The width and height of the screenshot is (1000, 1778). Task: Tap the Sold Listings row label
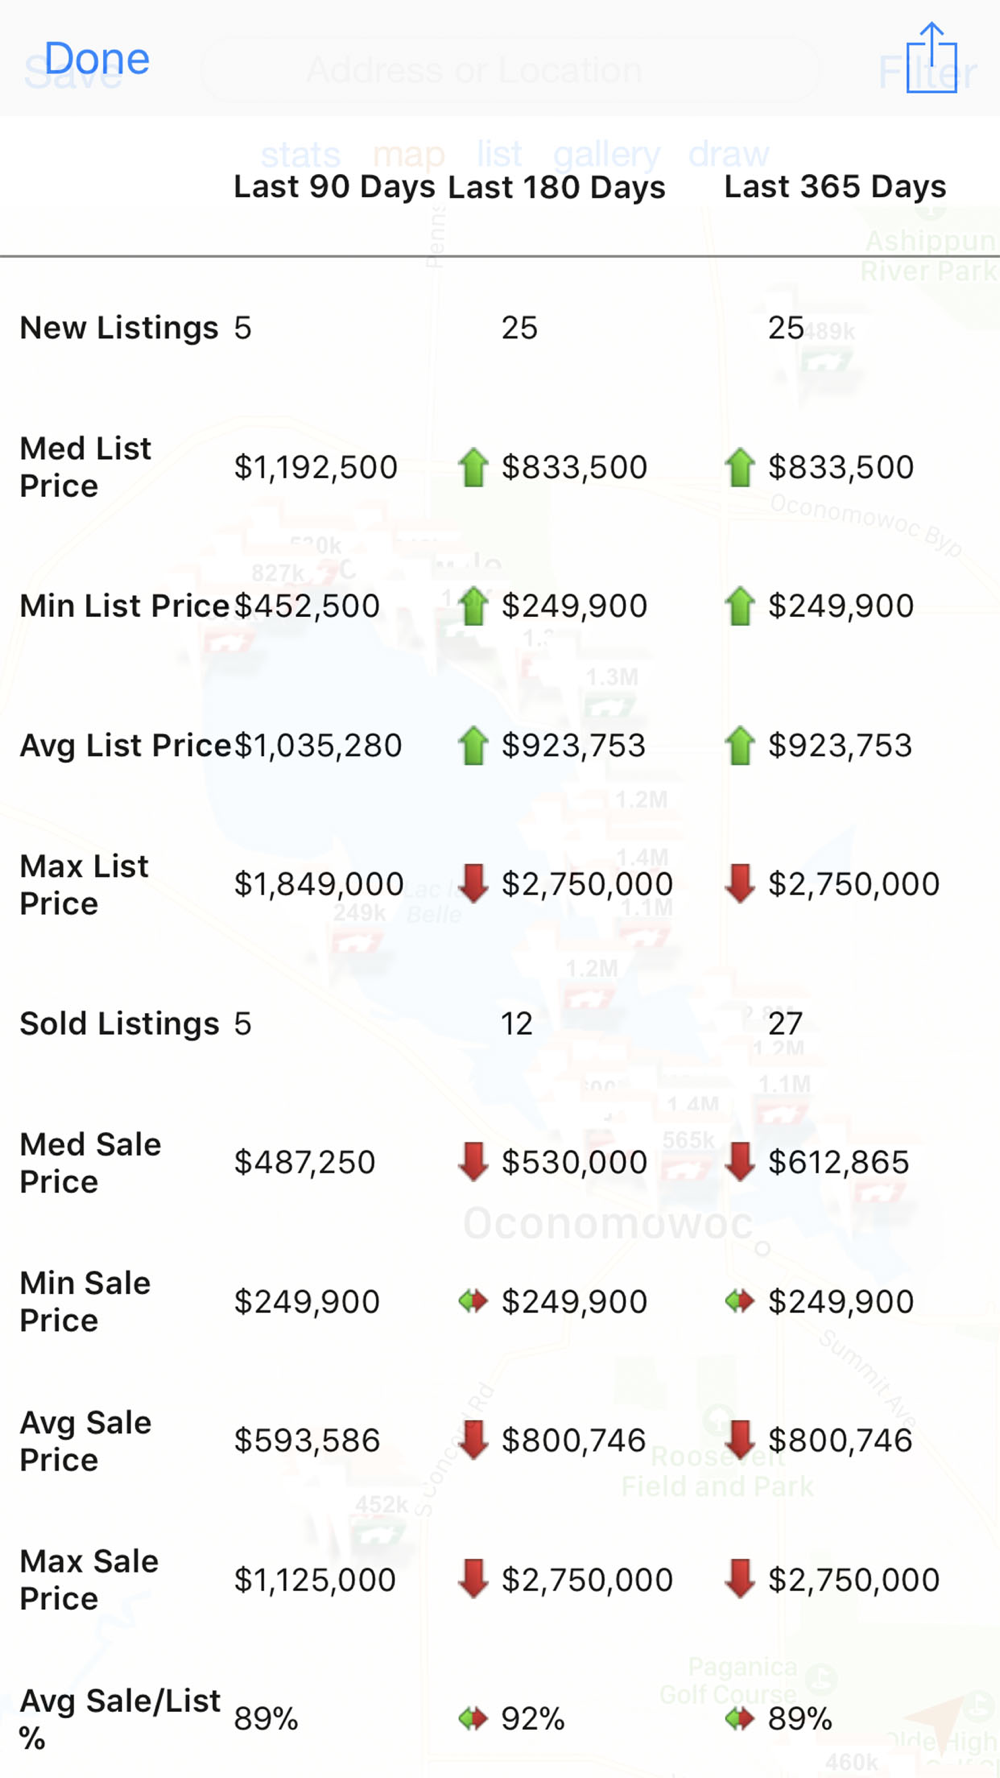pyautogui.click(x=119, y=1024)
